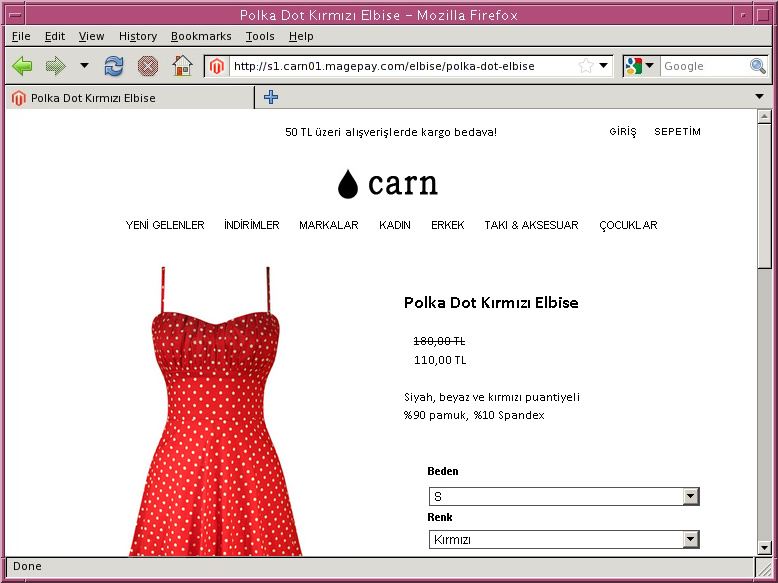Open a new tab with plus icon
This screenshot has height=583, width=778.
[270, 97]
